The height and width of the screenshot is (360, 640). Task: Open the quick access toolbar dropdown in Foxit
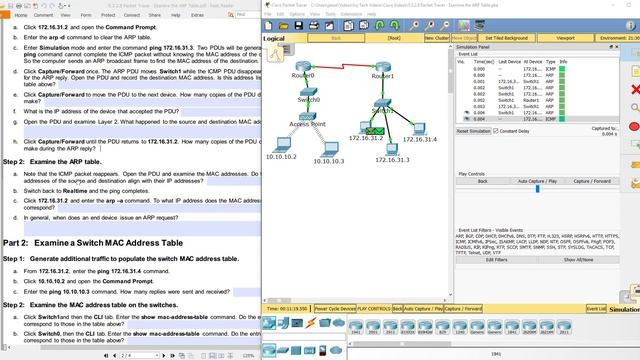(68, 6)
